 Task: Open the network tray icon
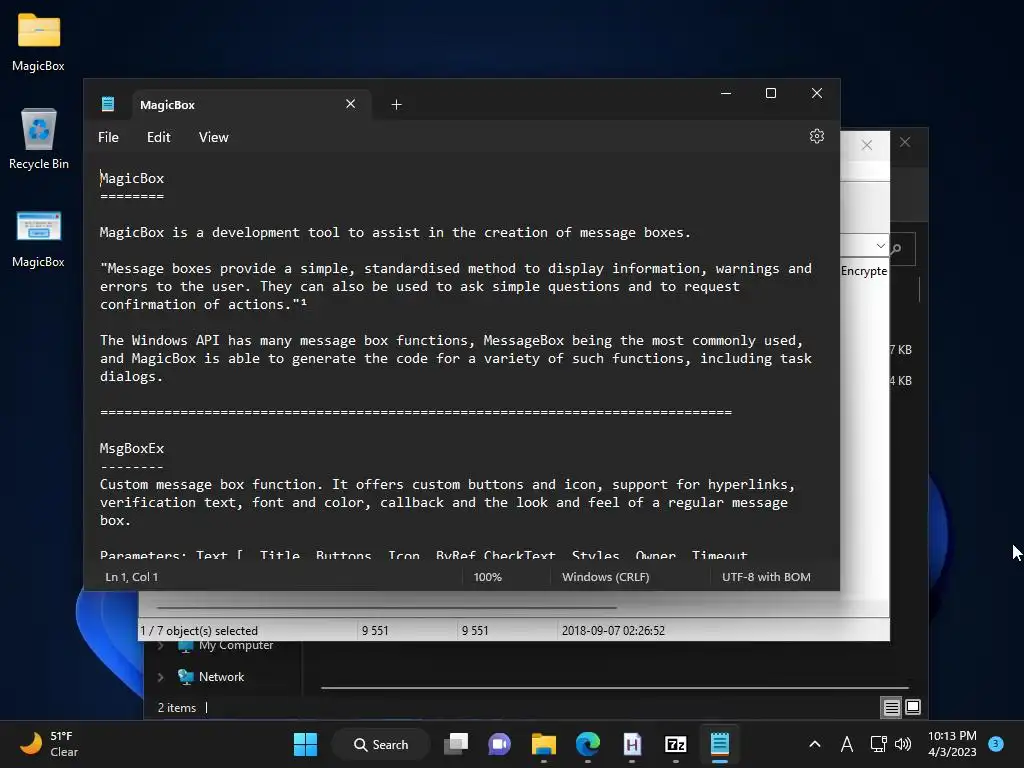pyautogui.click(x=878, y=744)
